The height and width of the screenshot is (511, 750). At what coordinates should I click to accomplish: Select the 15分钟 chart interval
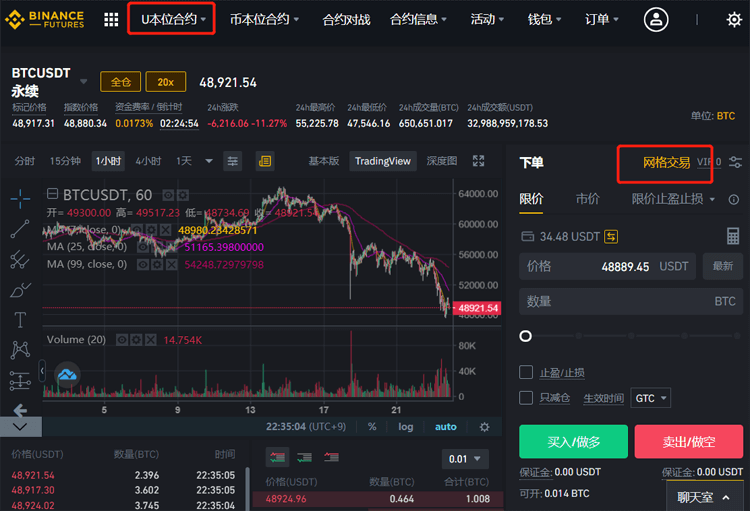pos(65,161)
